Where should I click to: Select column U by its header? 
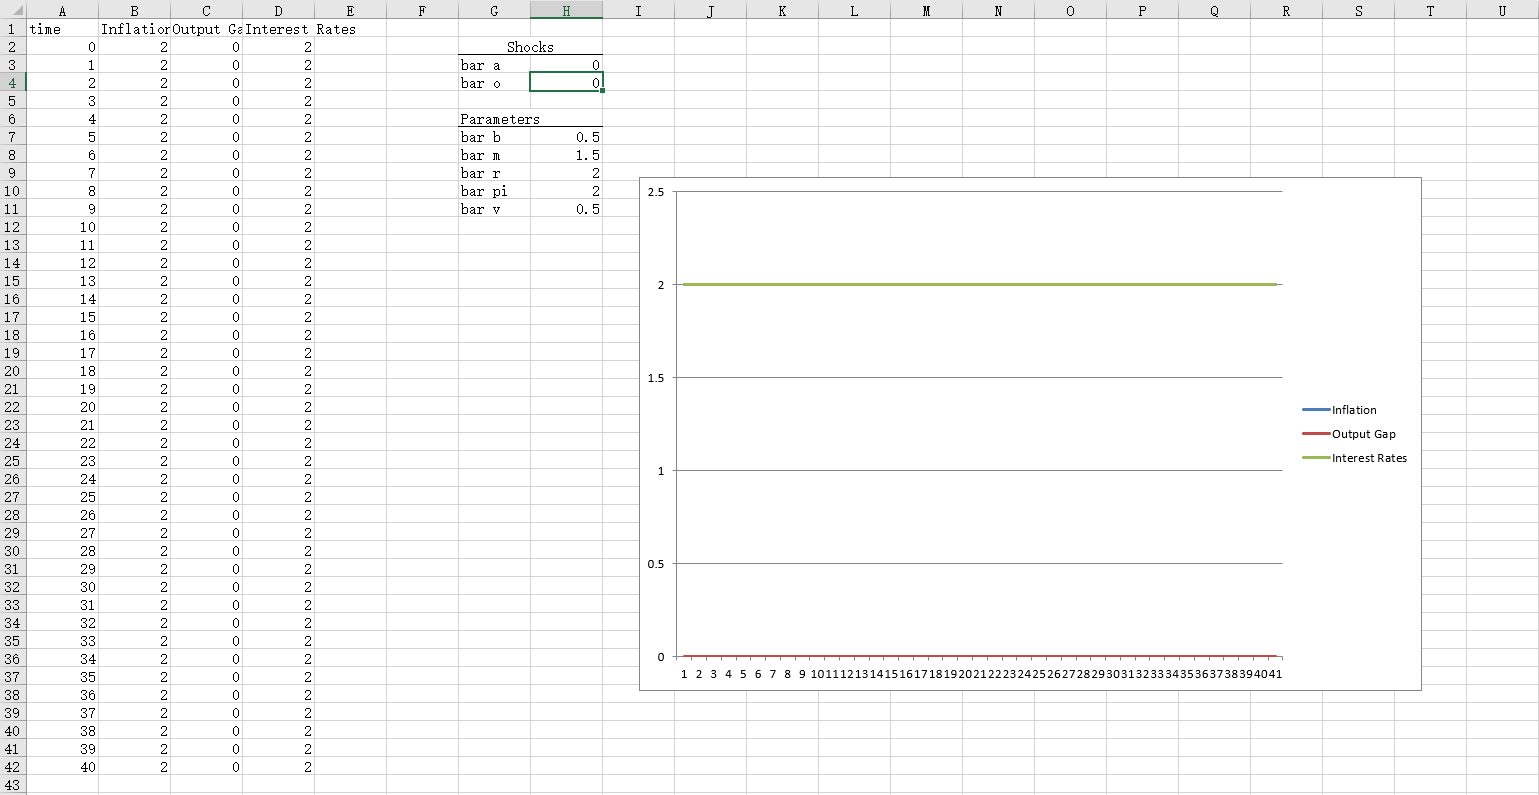pos(1502,10)
